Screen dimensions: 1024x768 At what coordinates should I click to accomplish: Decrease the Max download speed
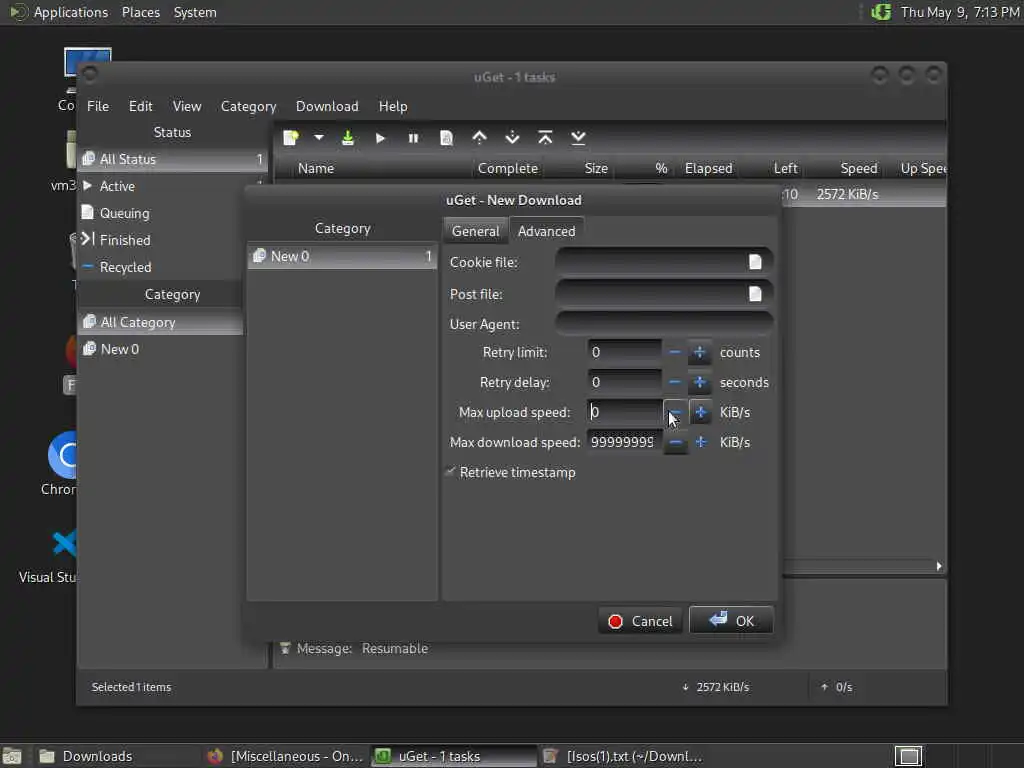(675, 442)
